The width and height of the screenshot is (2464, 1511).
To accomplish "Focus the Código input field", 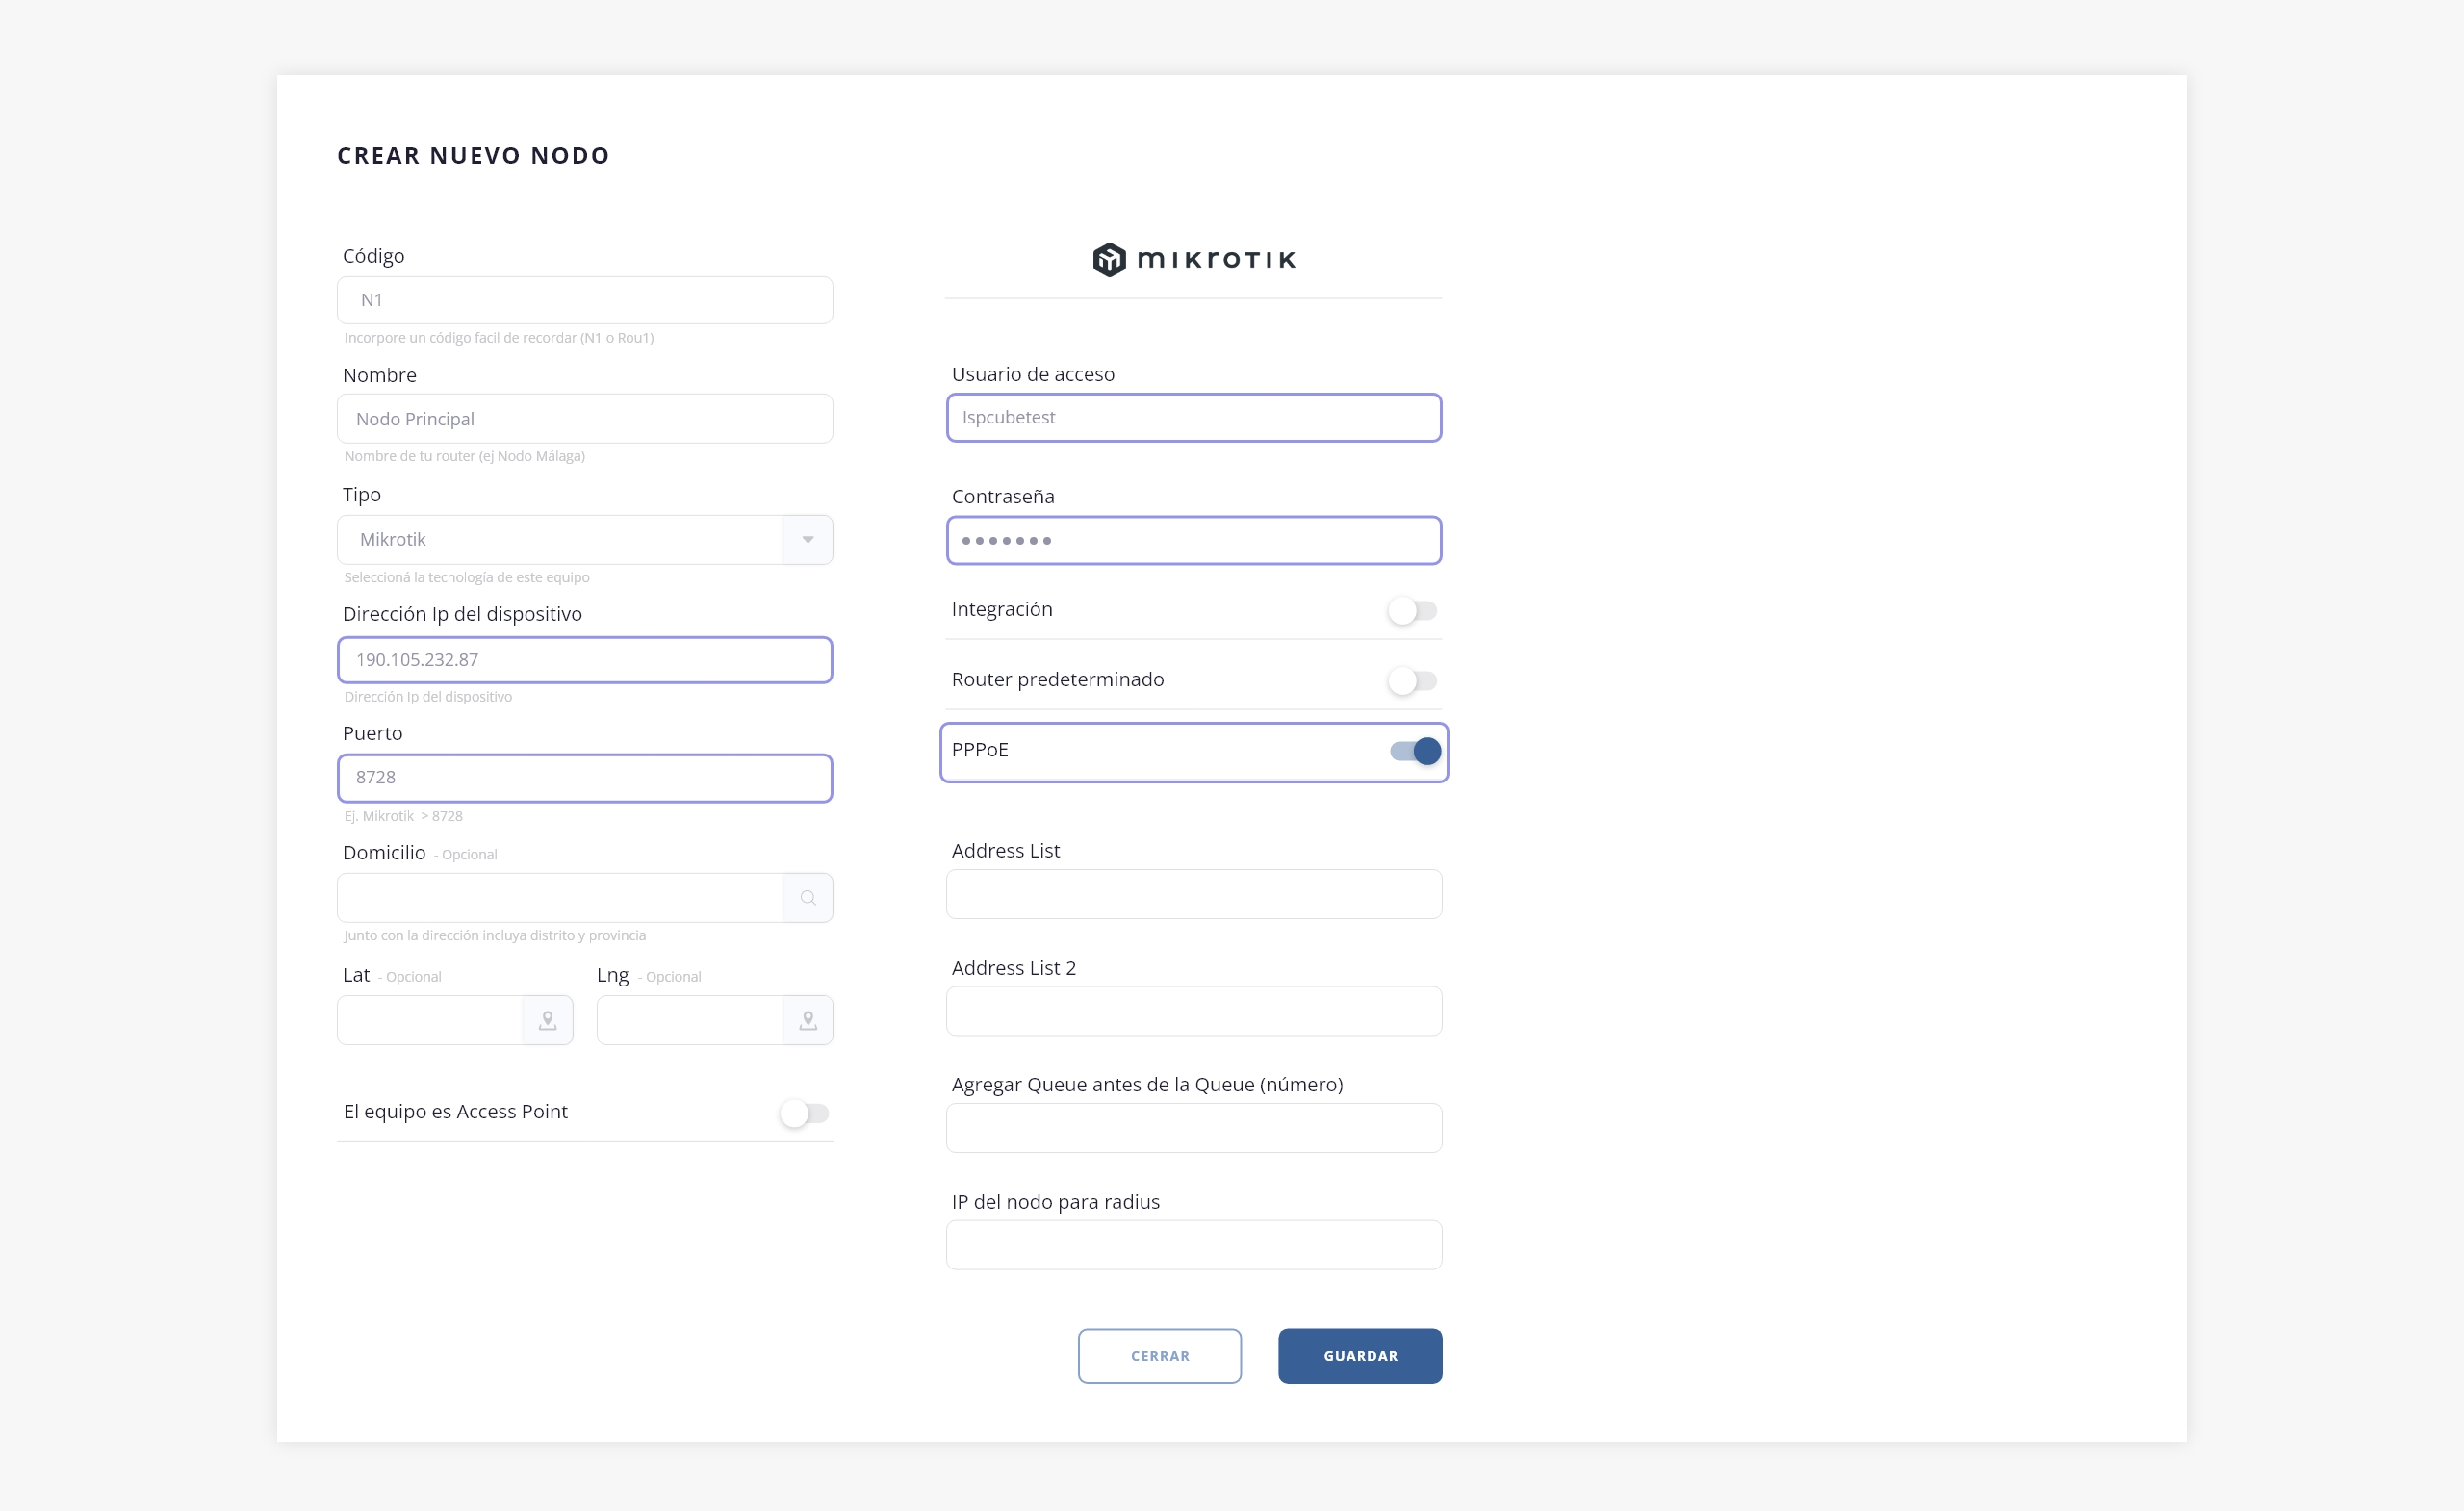I will [x=584, y=300].
